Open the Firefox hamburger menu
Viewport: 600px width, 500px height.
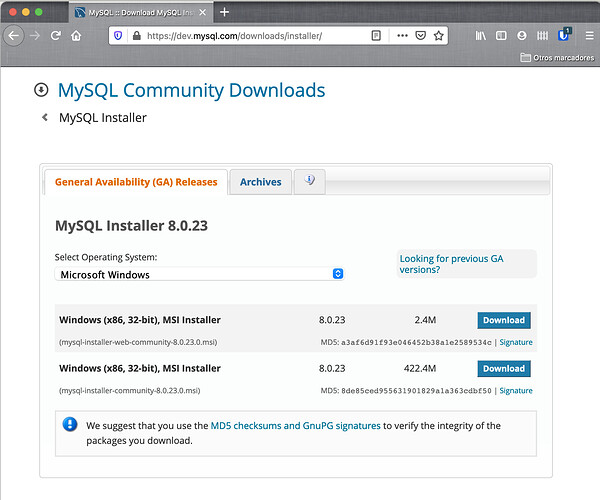click(x=589, y=36)
